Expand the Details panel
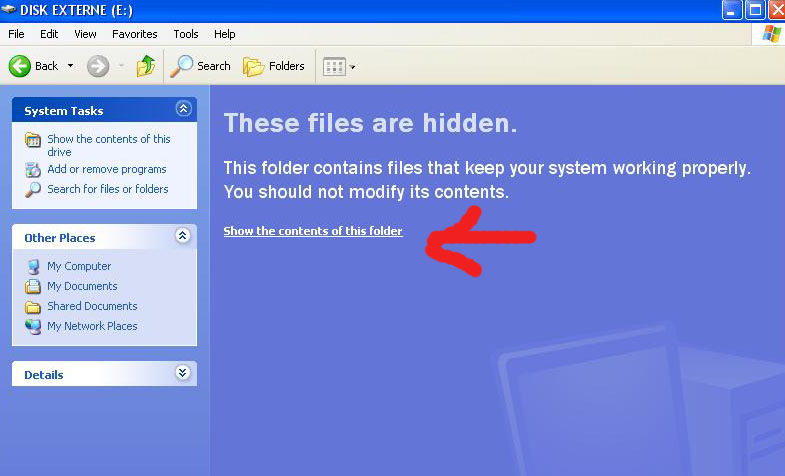Viewport: 785px width, 476px height. click(182, 373)
